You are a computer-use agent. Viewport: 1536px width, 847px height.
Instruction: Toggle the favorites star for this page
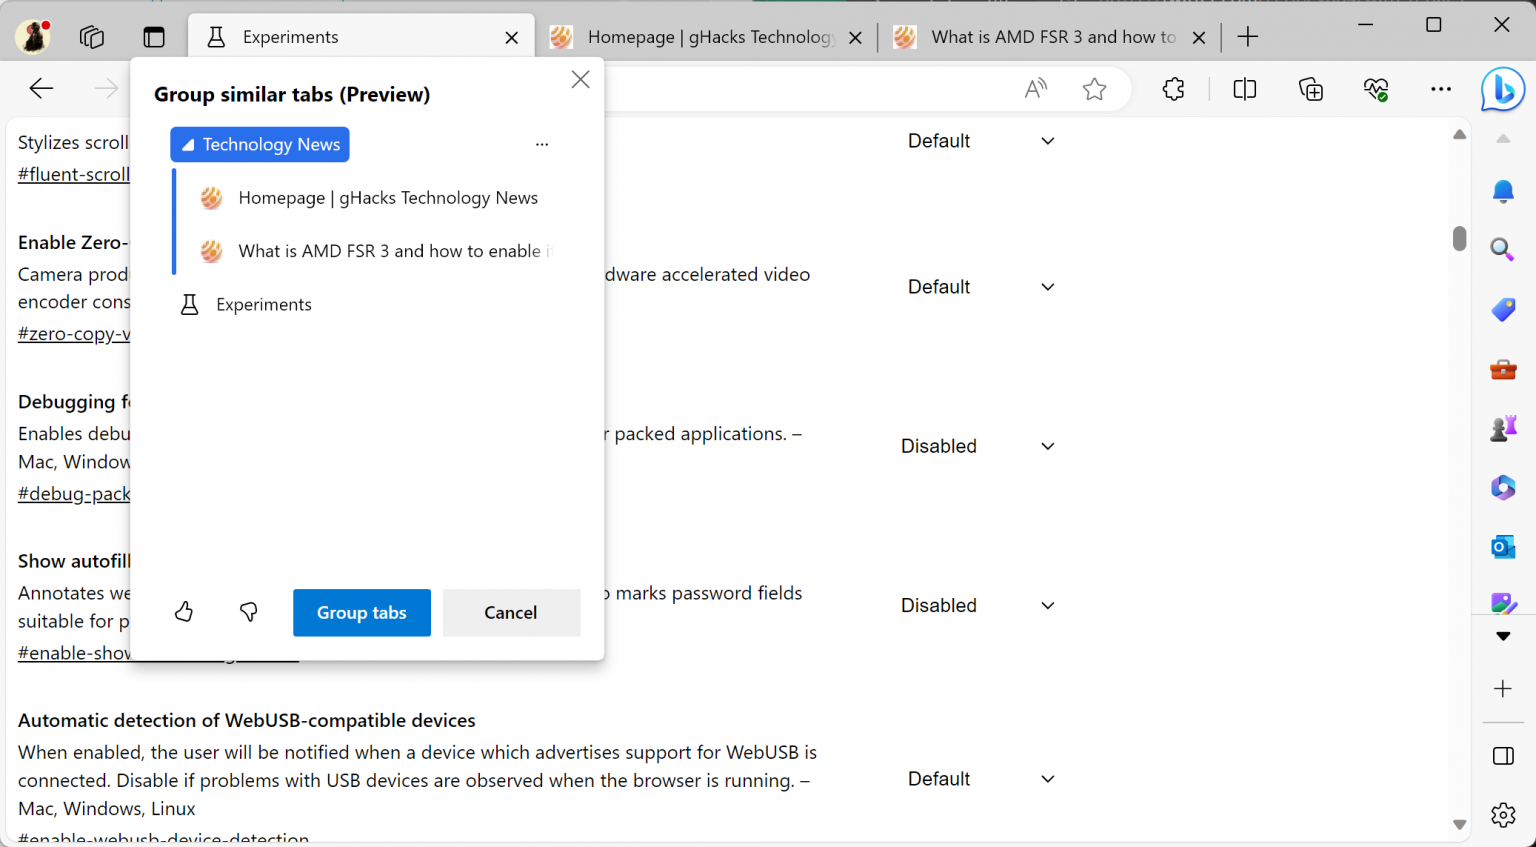[1094, 89]
